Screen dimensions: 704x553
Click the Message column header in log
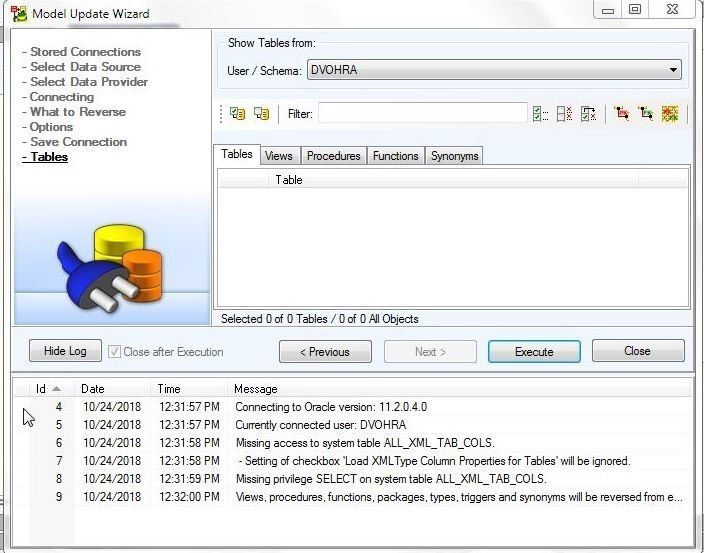point(459,389)
